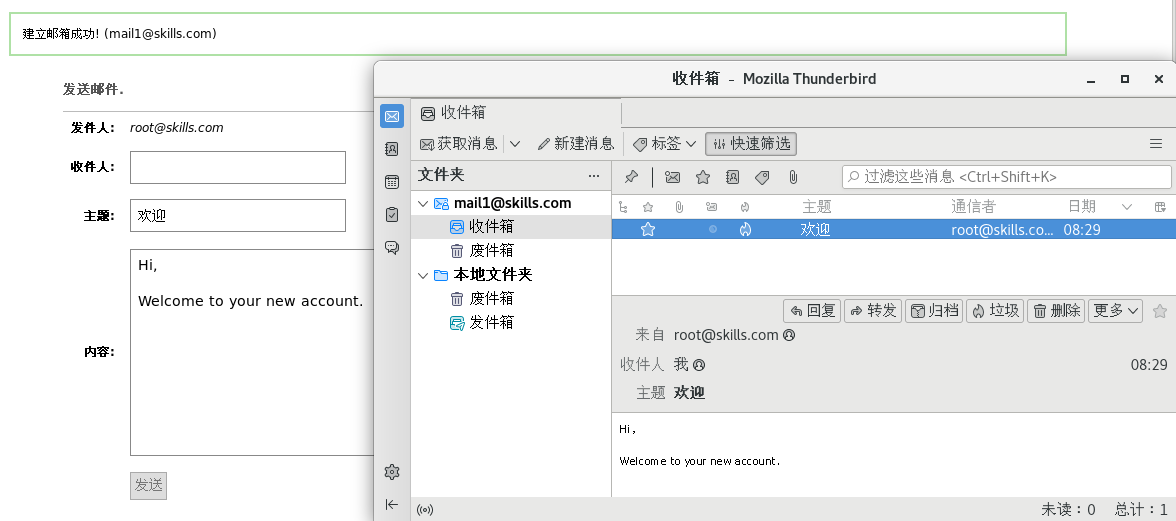1176x521 pixels.
Task: Select the 发件箱 folder
Action: pos(511,322)
